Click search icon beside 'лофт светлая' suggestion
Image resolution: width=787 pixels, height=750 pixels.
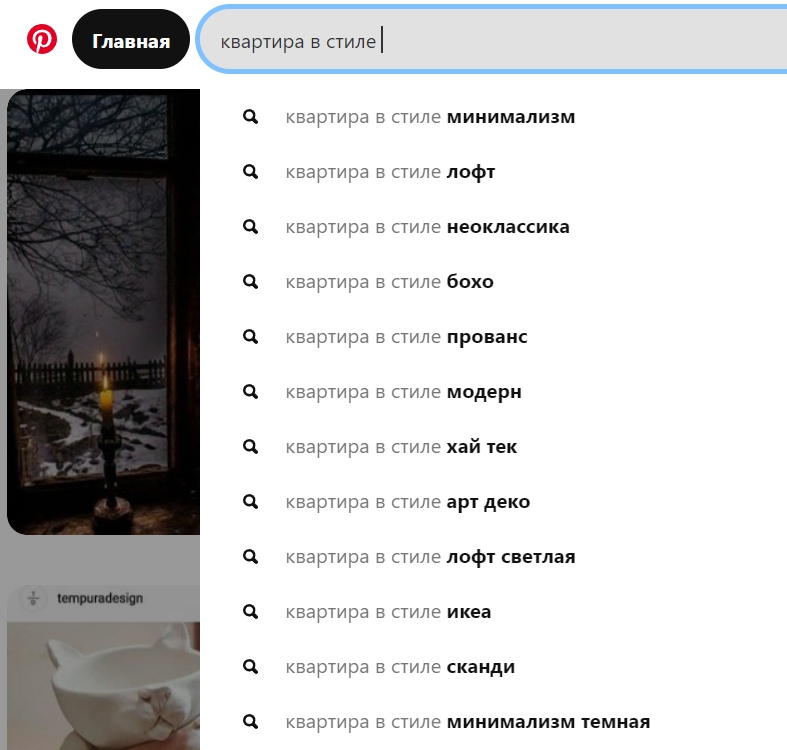pyautogui.click(x=250, y=557)
